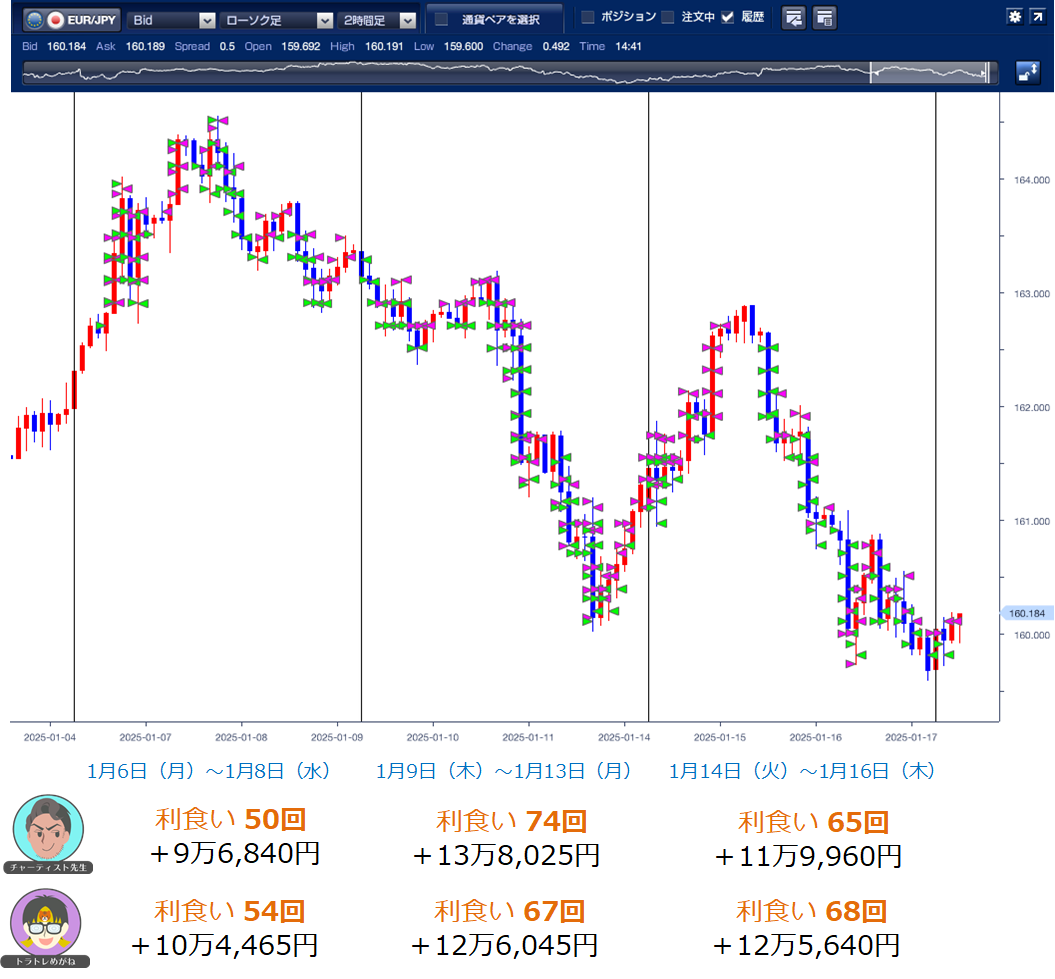
Task: Click the 160.184 current price label on axis
Action: point(1026,614)
